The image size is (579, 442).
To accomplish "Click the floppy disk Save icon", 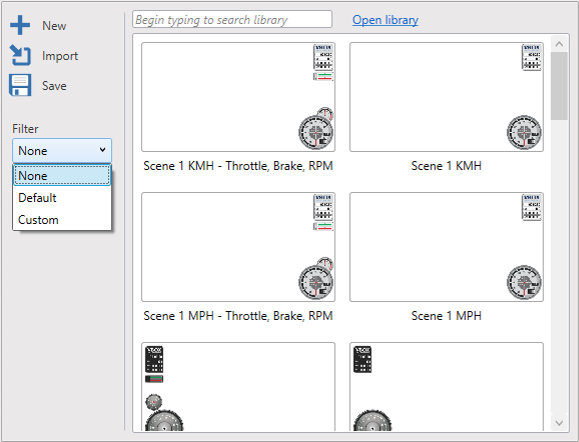I will pyautogui.click(x=20, y=85).
